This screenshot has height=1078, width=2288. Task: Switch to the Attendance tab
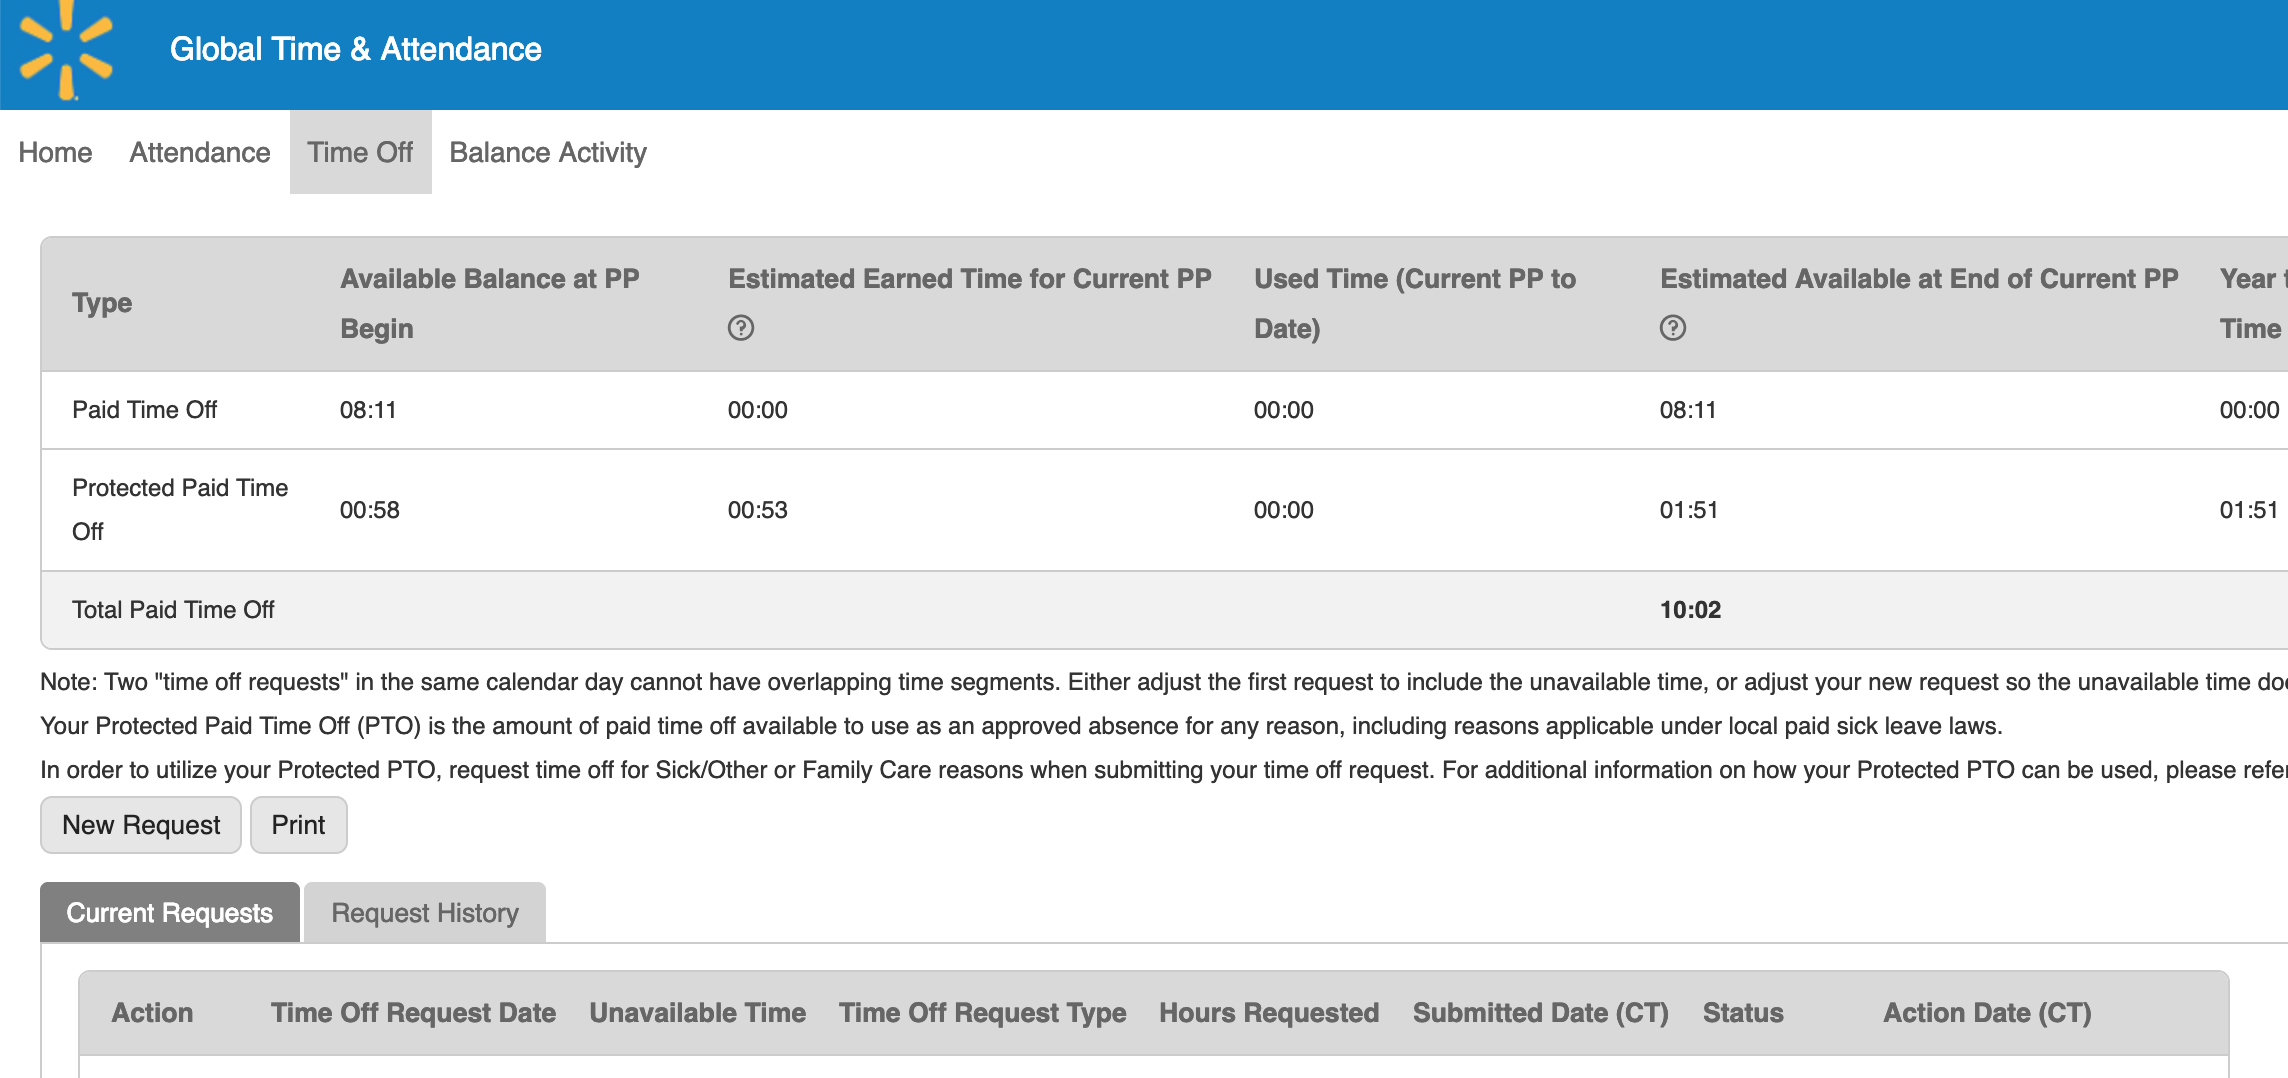click(x=198, y=152)
